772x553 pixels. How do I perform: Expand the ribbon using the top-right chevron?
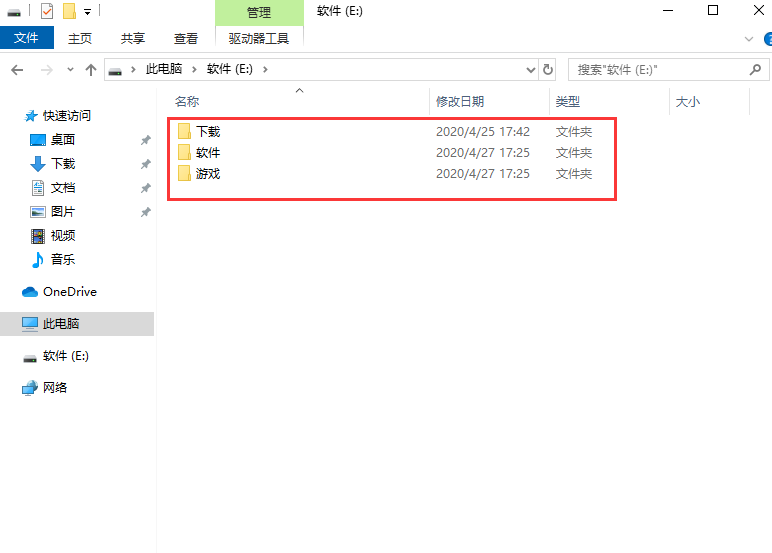749,38
